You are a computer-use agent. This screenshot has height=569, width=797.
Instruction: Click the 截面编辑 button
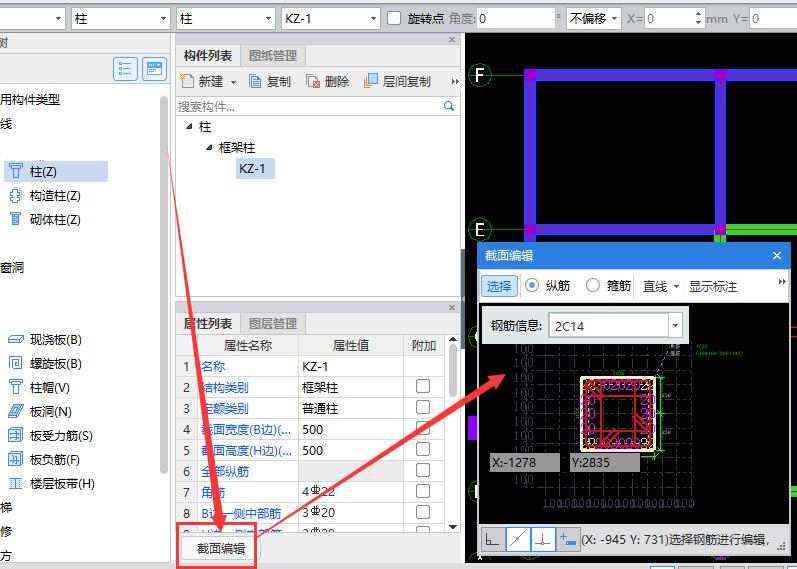tap(221, 549)
